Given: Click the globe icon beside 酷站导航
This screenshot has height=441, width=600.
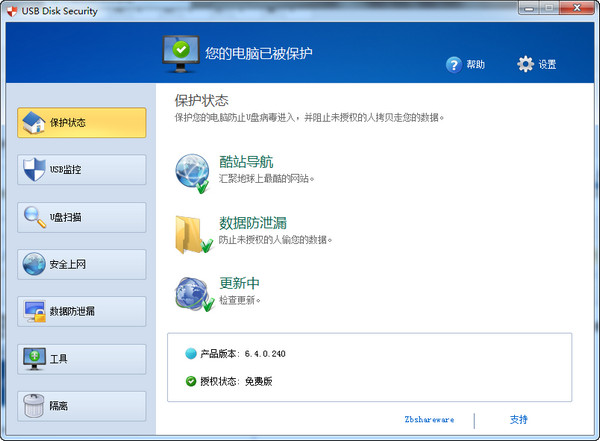Looking at the screenshot, I should click(193, 173).
